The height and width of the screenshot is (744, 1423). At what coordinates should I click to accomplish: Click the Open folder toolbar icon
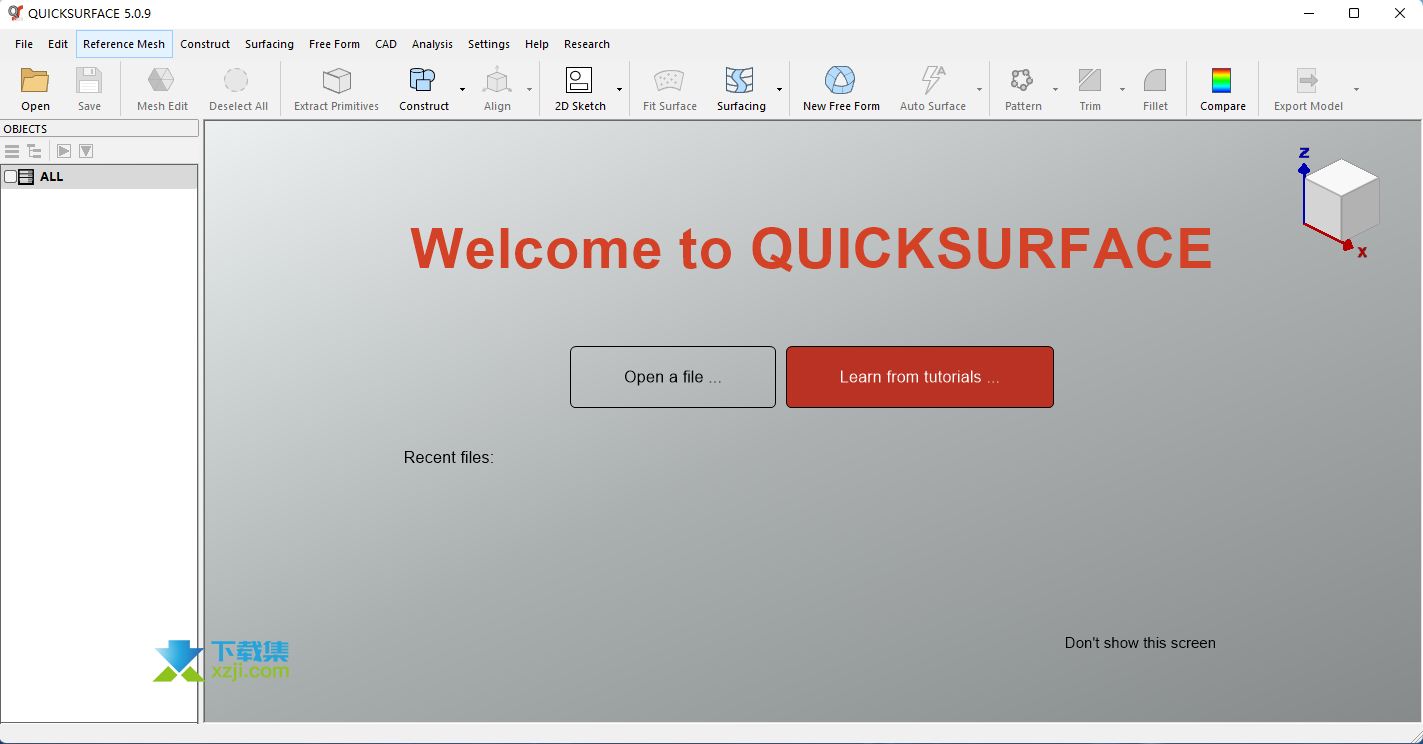(x=35, y=81)
